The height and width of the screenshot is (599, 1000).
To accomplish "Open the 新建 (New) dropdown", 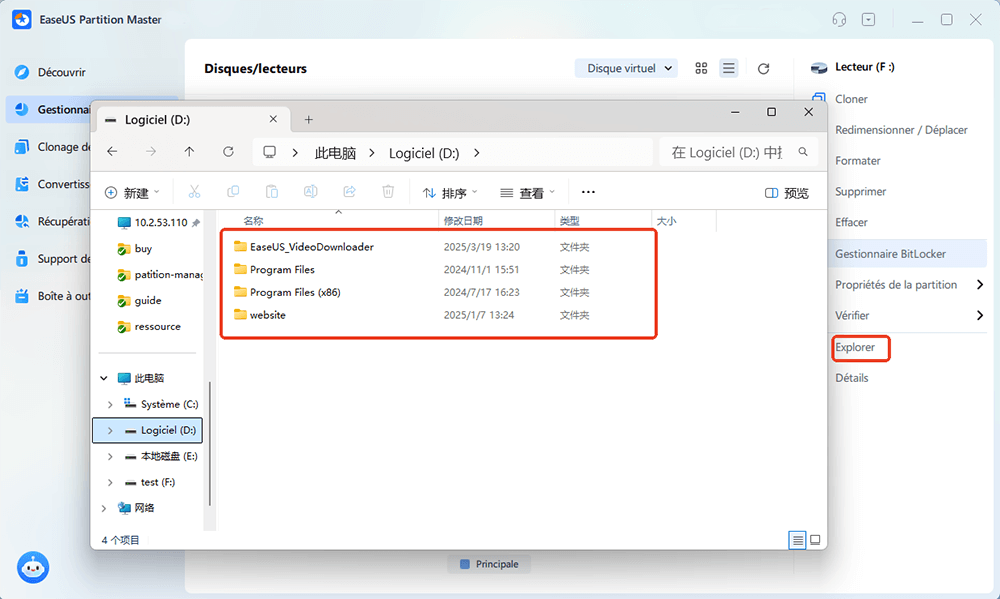I will point(132,193).
